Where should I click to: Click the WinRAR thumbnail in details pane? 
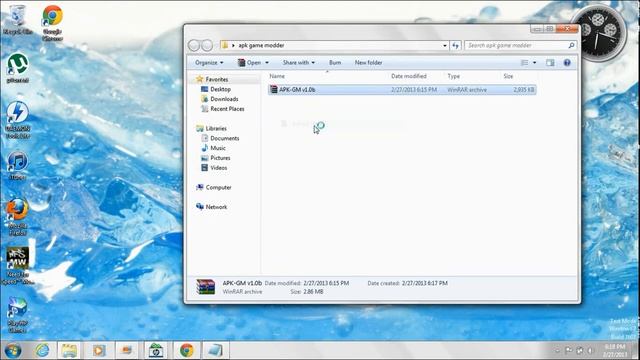(205, 287)
